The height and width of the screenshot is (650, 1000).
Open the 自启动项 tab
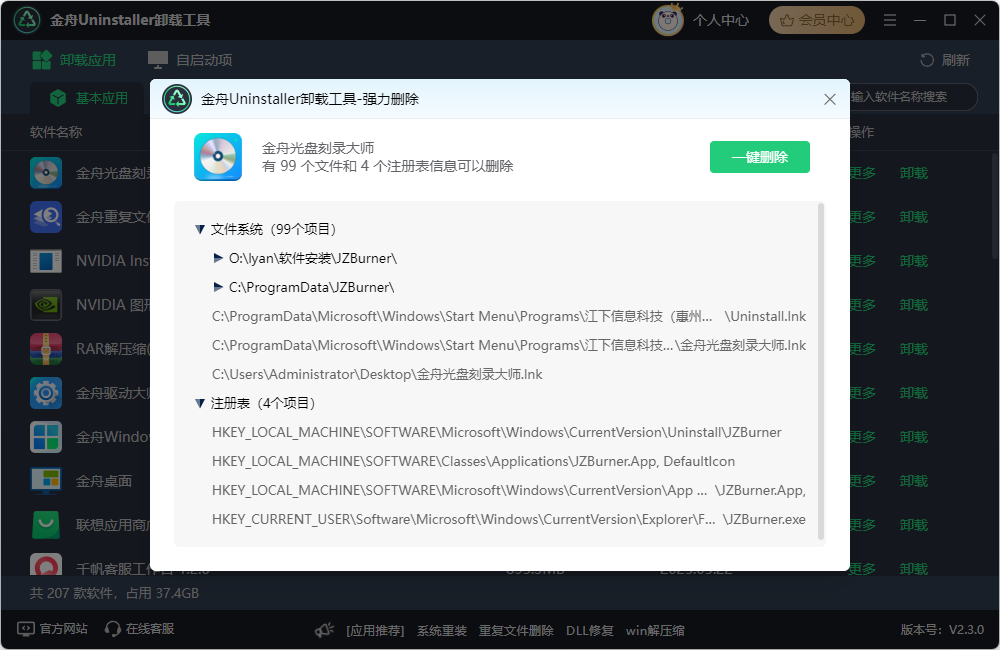(190, 60)
